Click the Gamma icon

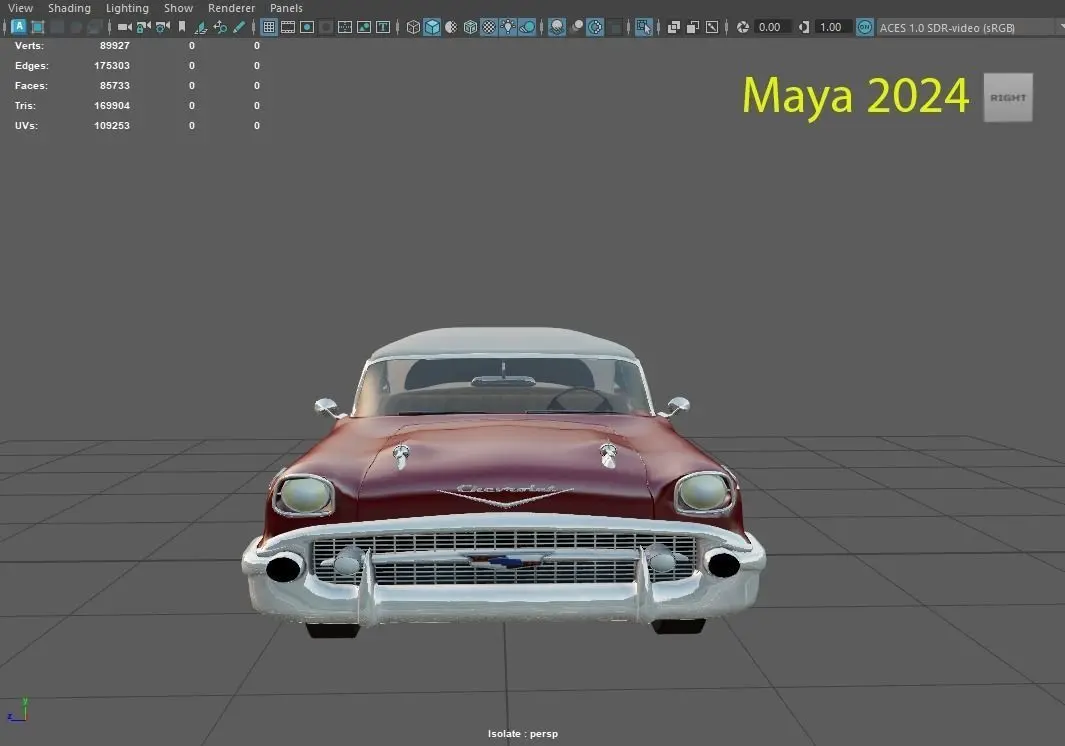tap(804, 27)
